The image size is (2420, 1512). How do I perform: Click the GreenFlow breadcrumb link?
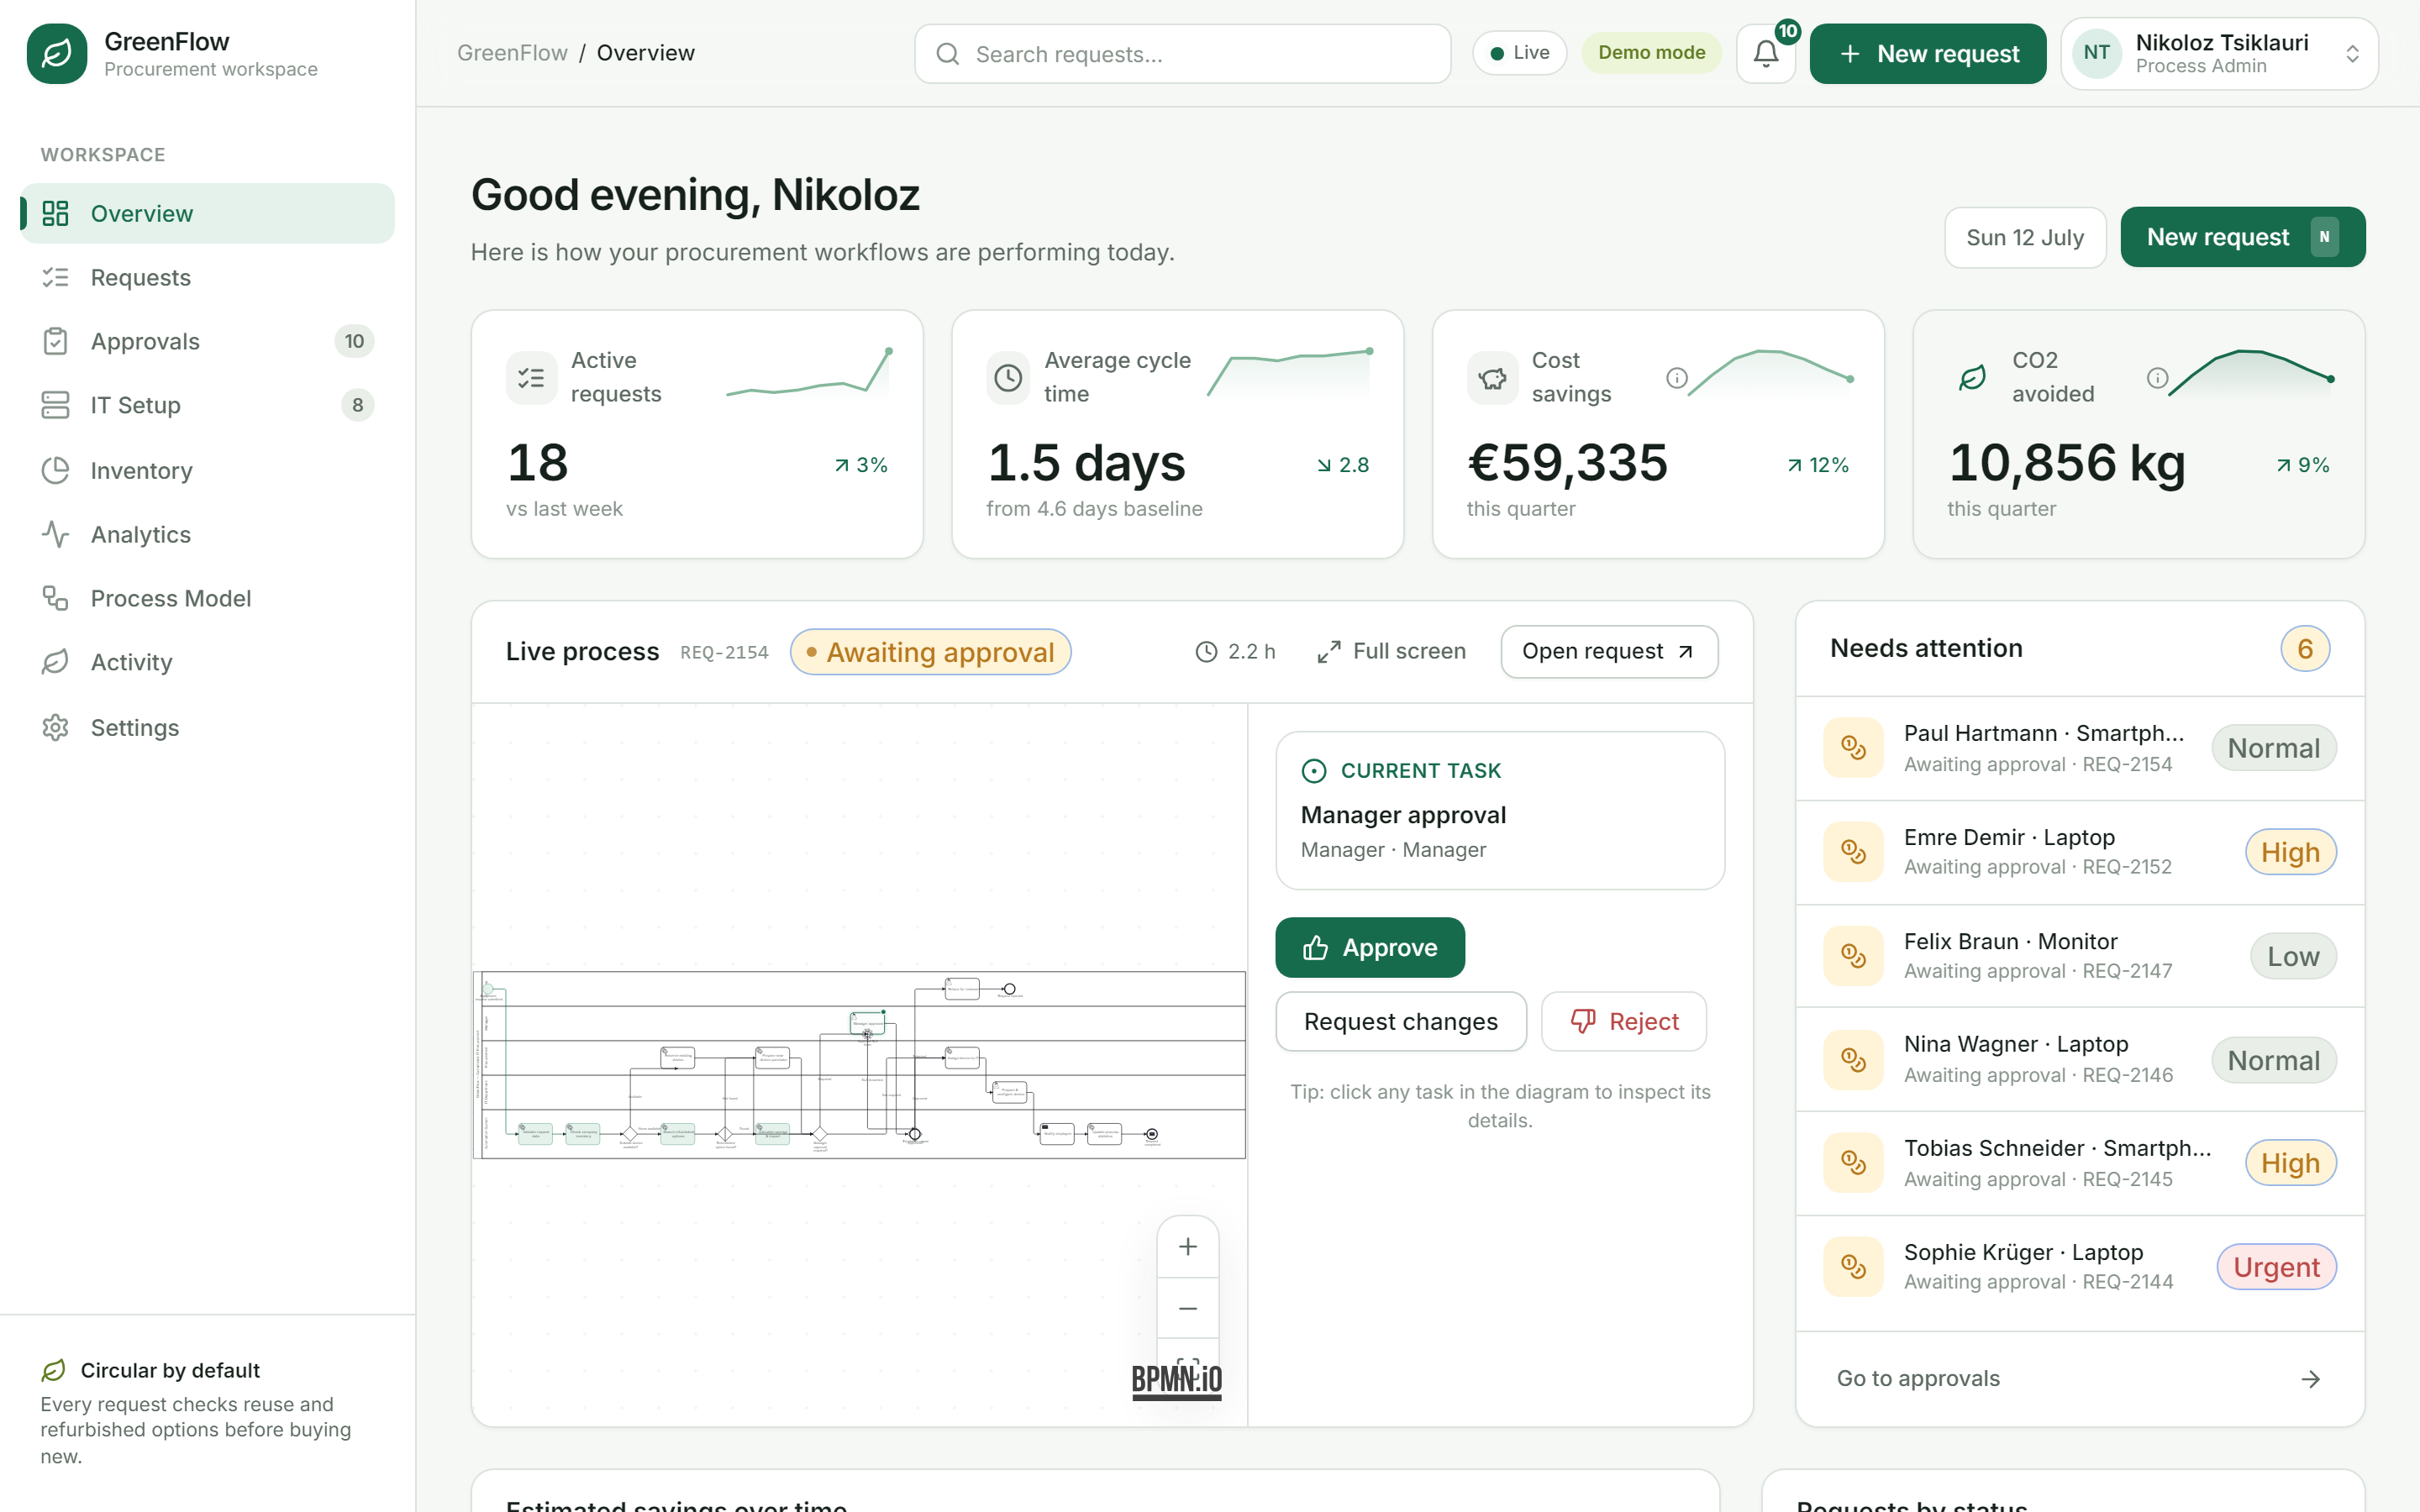(512, 53)
